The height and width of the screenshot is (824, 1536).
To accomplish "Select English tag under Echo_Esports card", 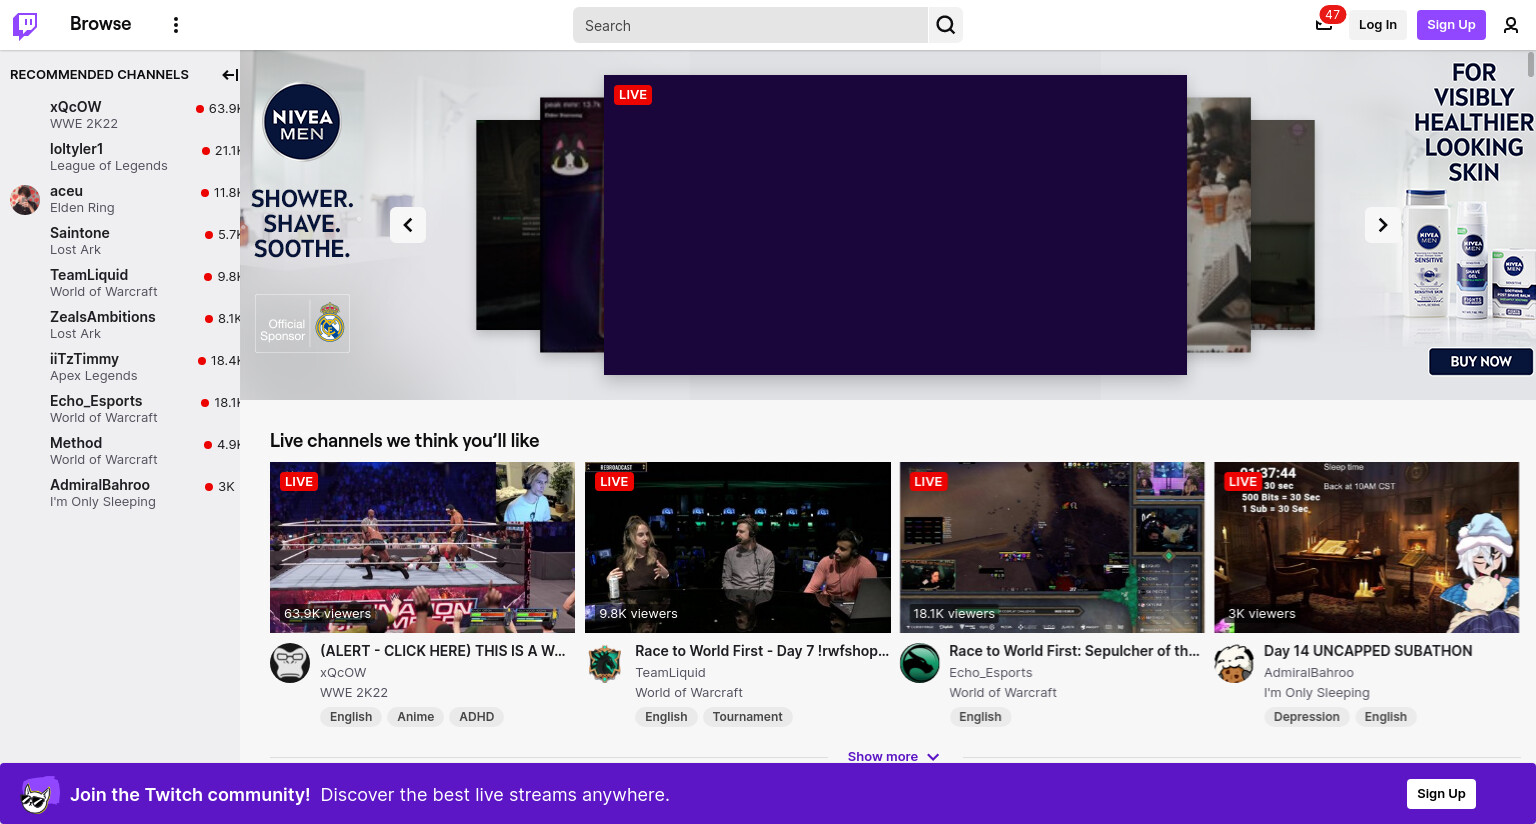I will [x=980, y=717].
